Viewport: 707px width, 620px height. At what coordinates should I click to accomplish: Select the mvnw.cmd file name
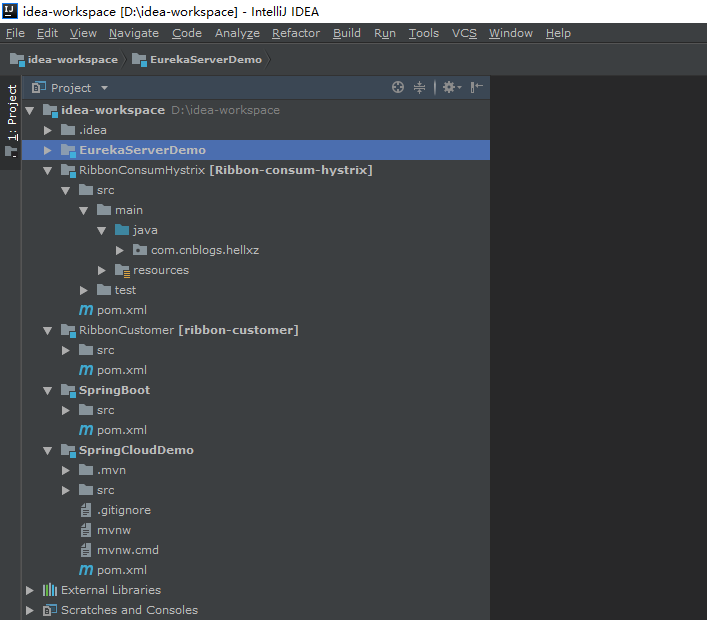pyautogui.click(x=128, y=550)
